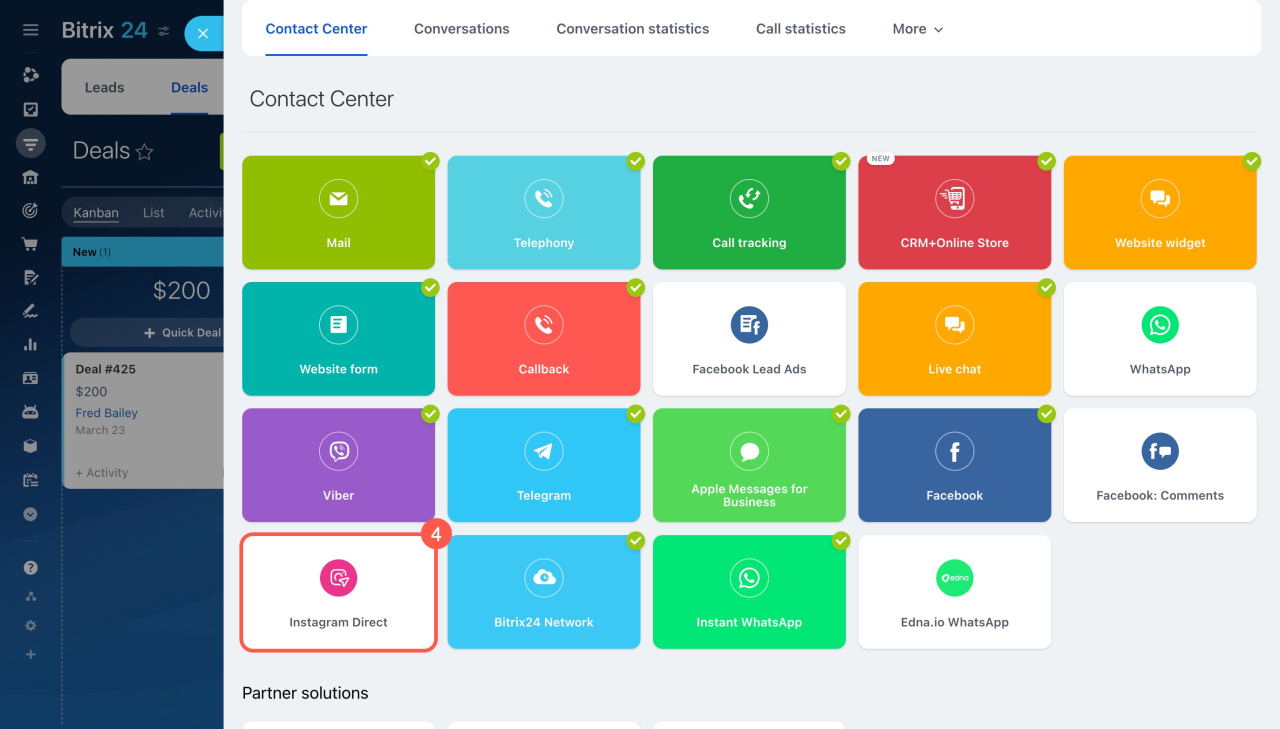Image resolution: width=1280 pixels, height=729 pixels.
Task: Open the Deal #425 card title
Action: click(105, 369)
